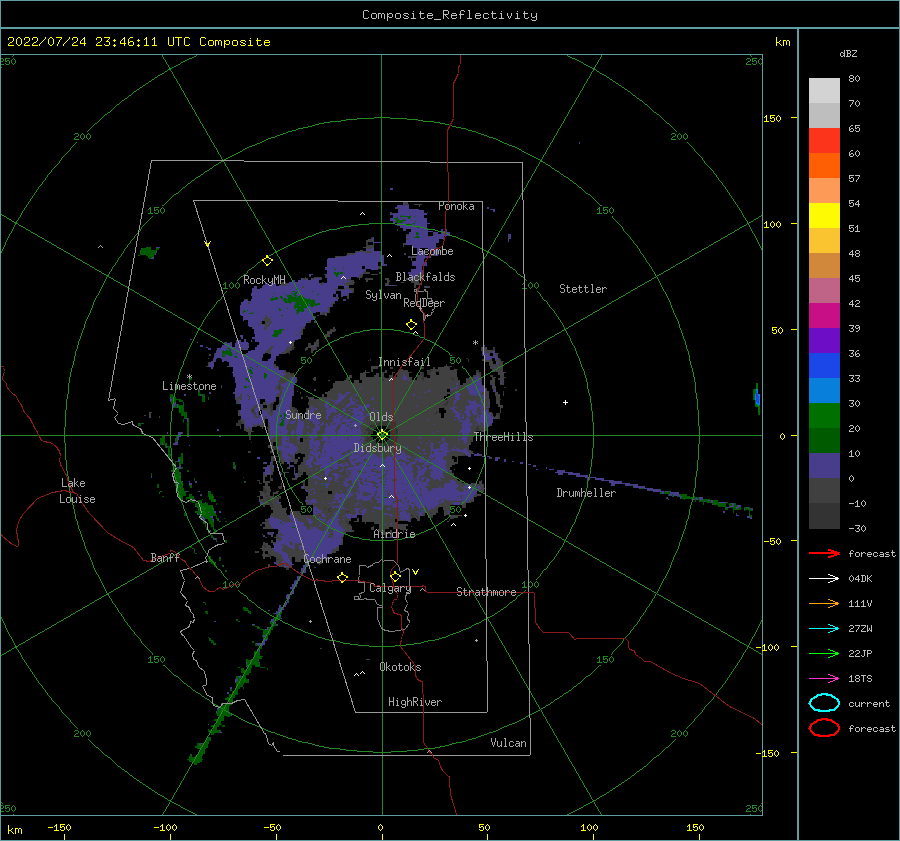Click the Stettler label
Viewport: 900px width, 841px height.
pyautogui.click(x=583, y=289)
